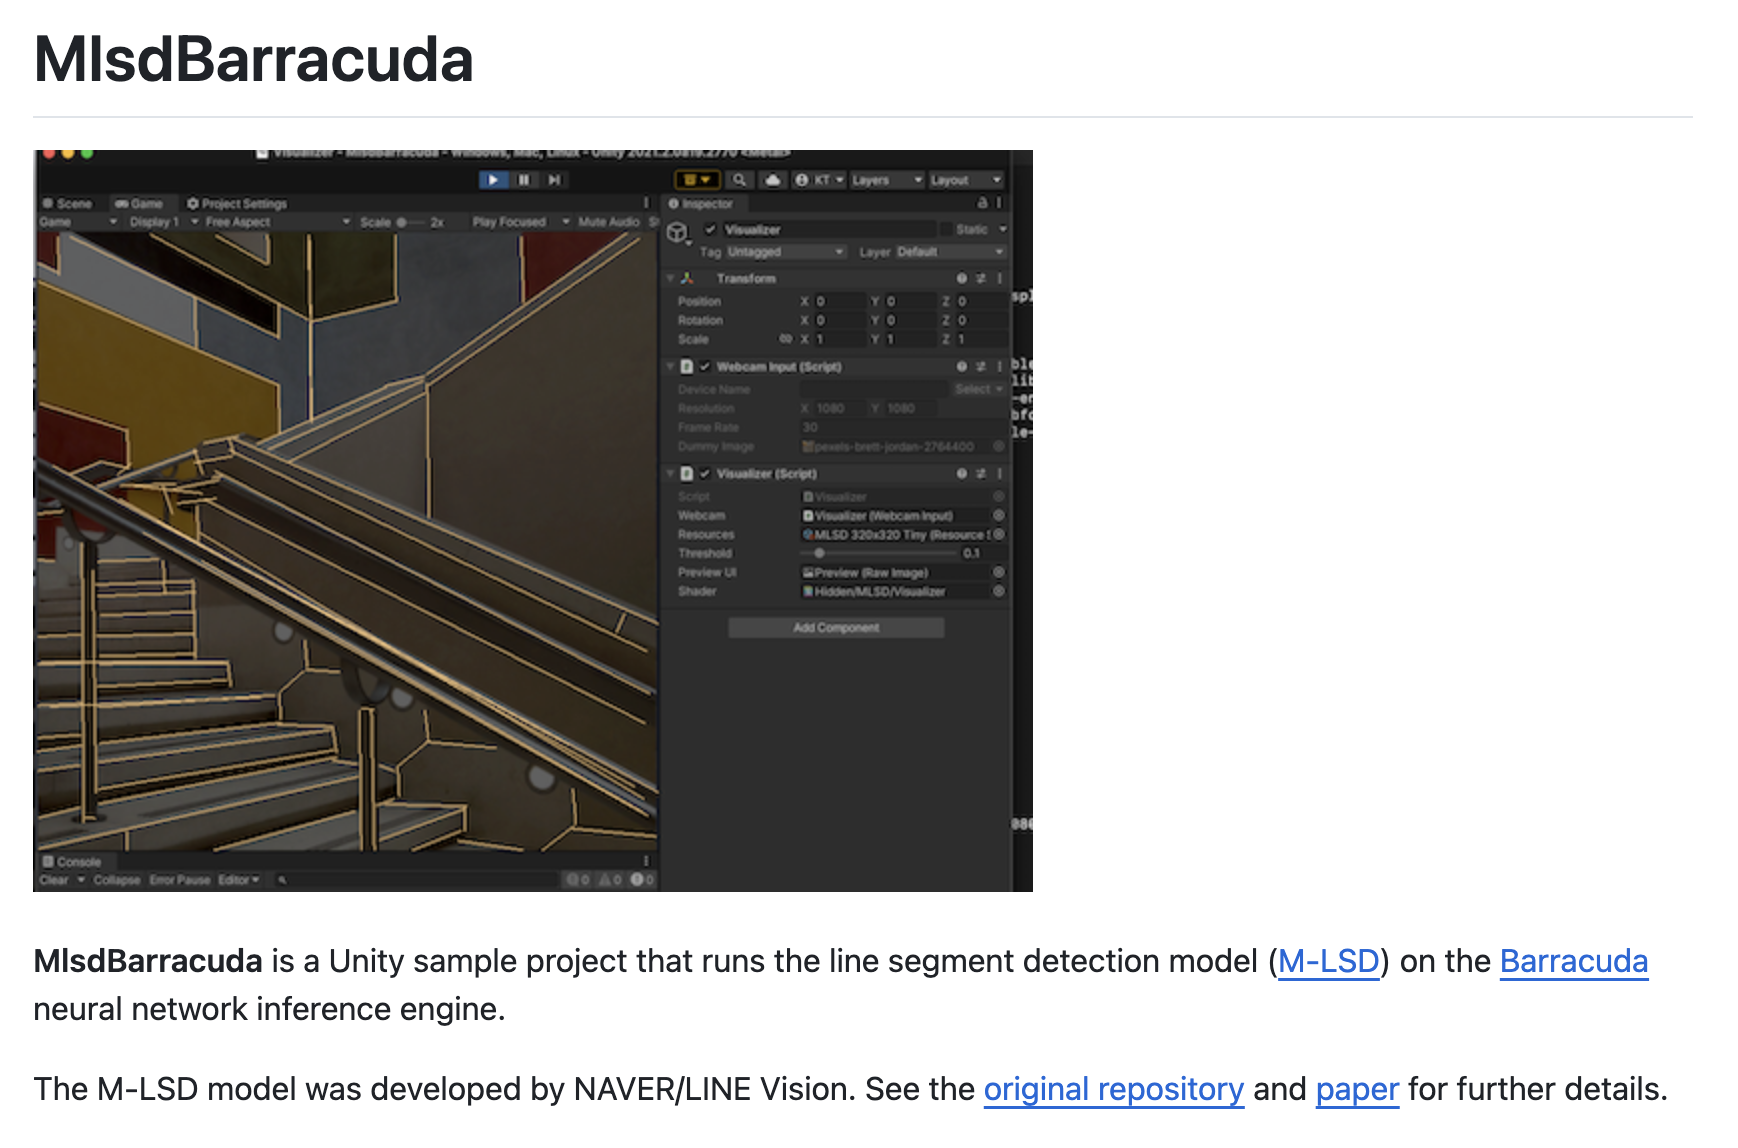The image size is (1738, 1148).
Task: Click the Inspector lock icon
Action: tap(982, 203)
